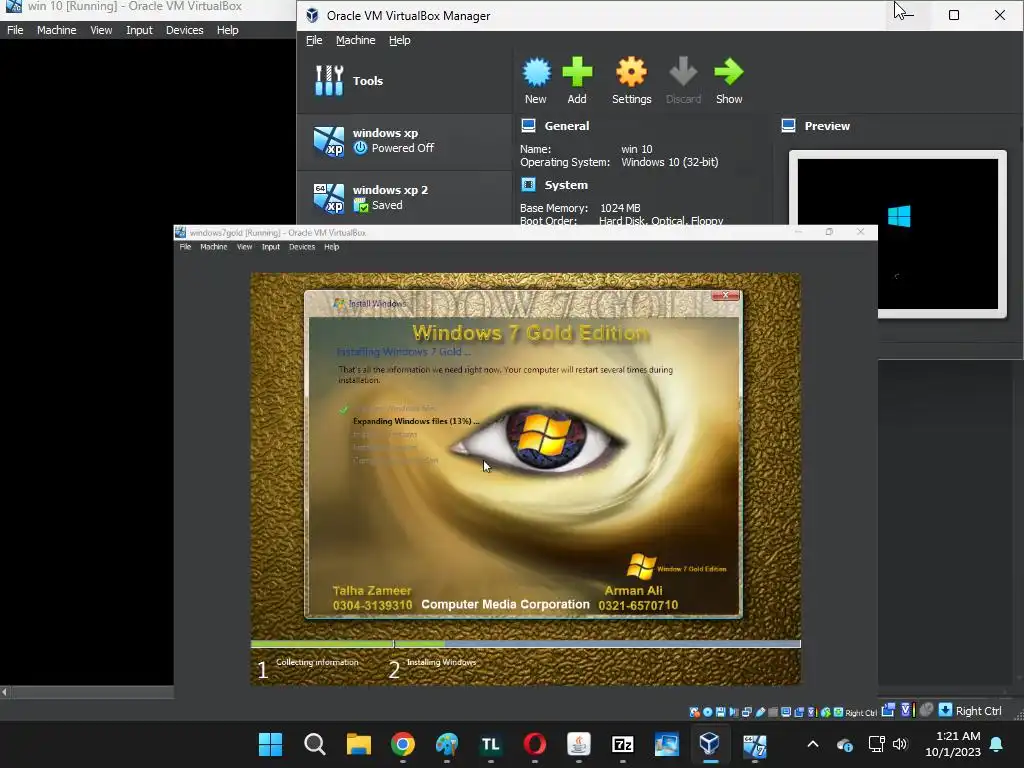Viewport: 1024px width, 768px height.
Task: Open the Devices menu in win 10 window
Action: pyautogui.click(x=185, y=30)
